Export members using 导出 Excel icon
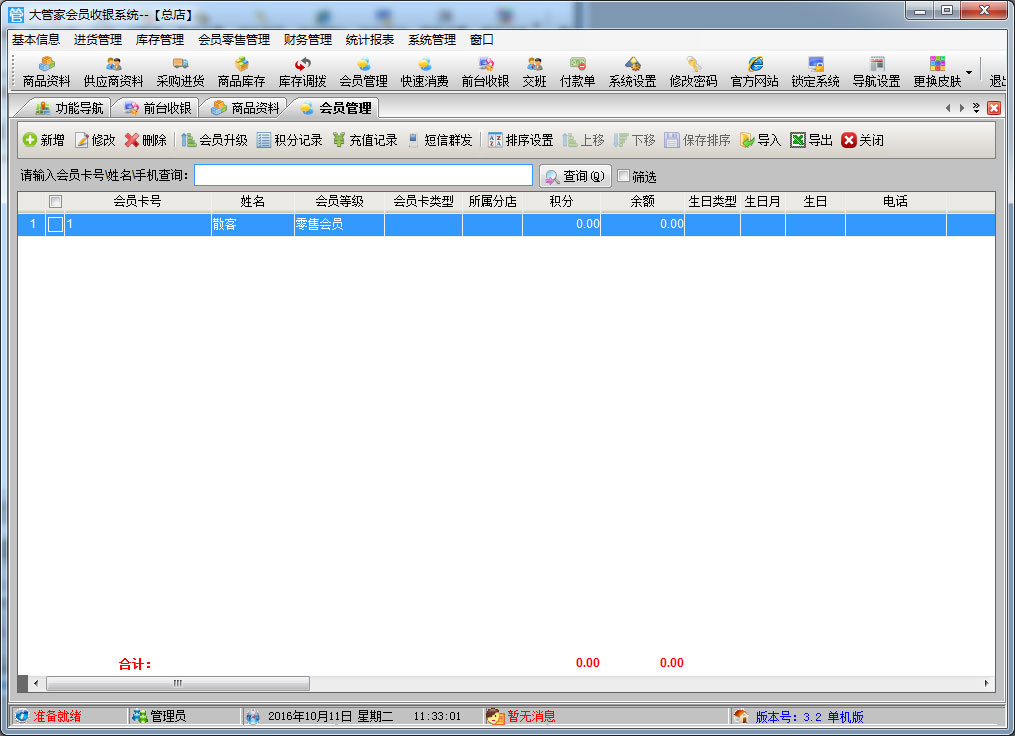Screen dimensions: 1015x736 810,139
